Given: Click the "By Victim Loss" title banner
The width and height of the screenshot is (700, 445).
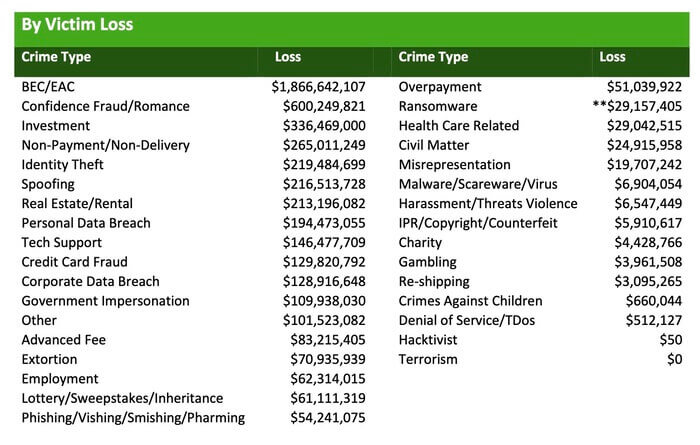Looking at the screenshot, I should [x=78, y=24].
